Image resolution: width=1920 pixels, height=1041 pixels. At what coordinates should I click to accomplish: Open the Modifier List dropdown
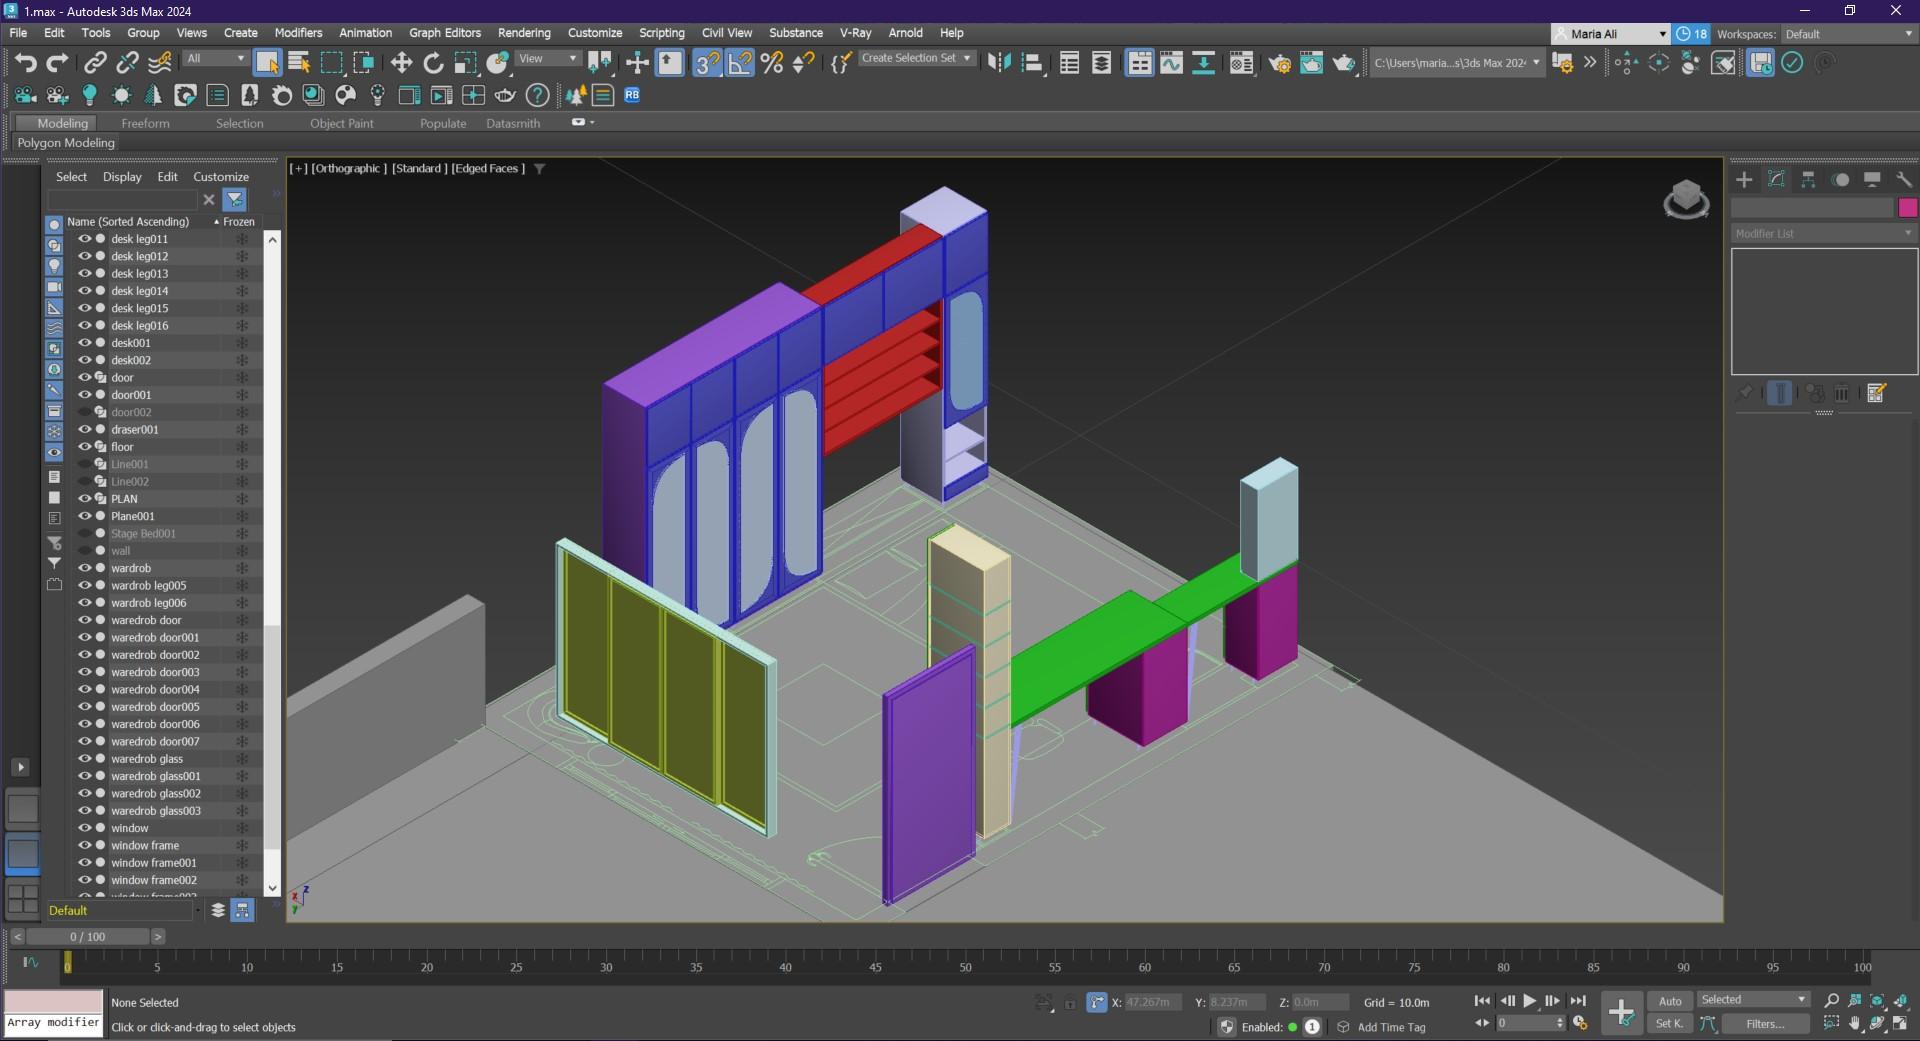click(1824, 233)
